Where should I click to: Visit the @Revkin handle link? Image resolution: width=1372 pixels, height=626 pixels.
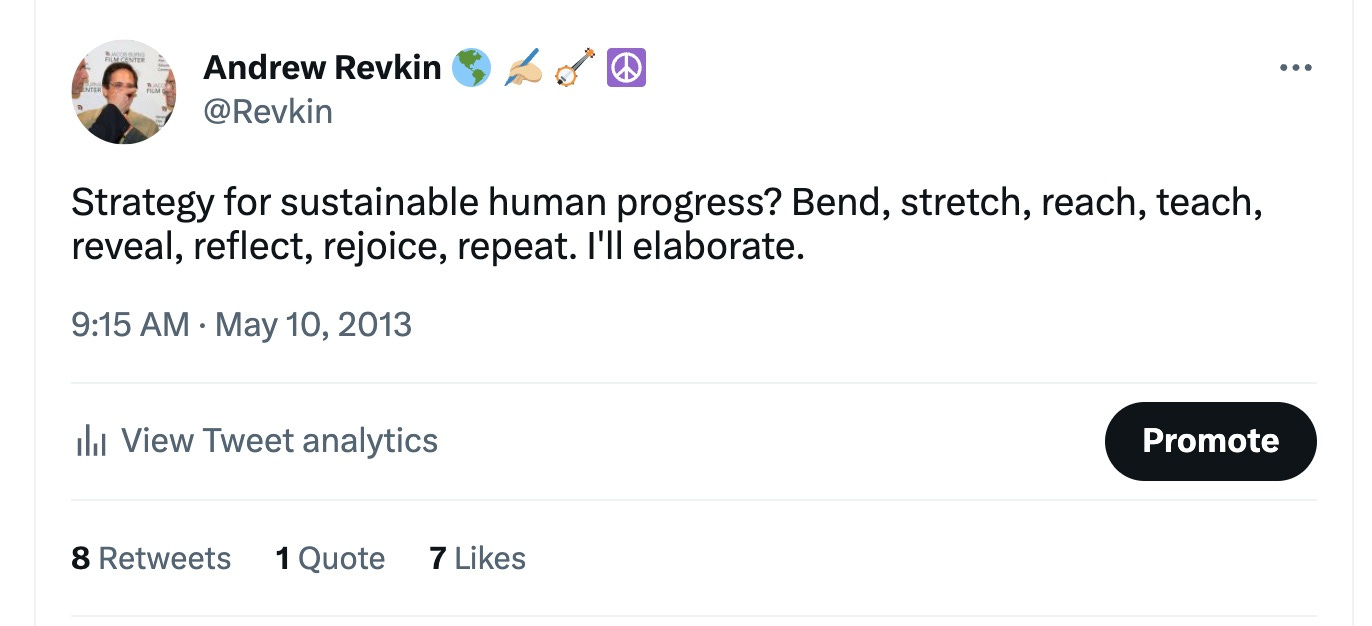(x=268, y=112)
